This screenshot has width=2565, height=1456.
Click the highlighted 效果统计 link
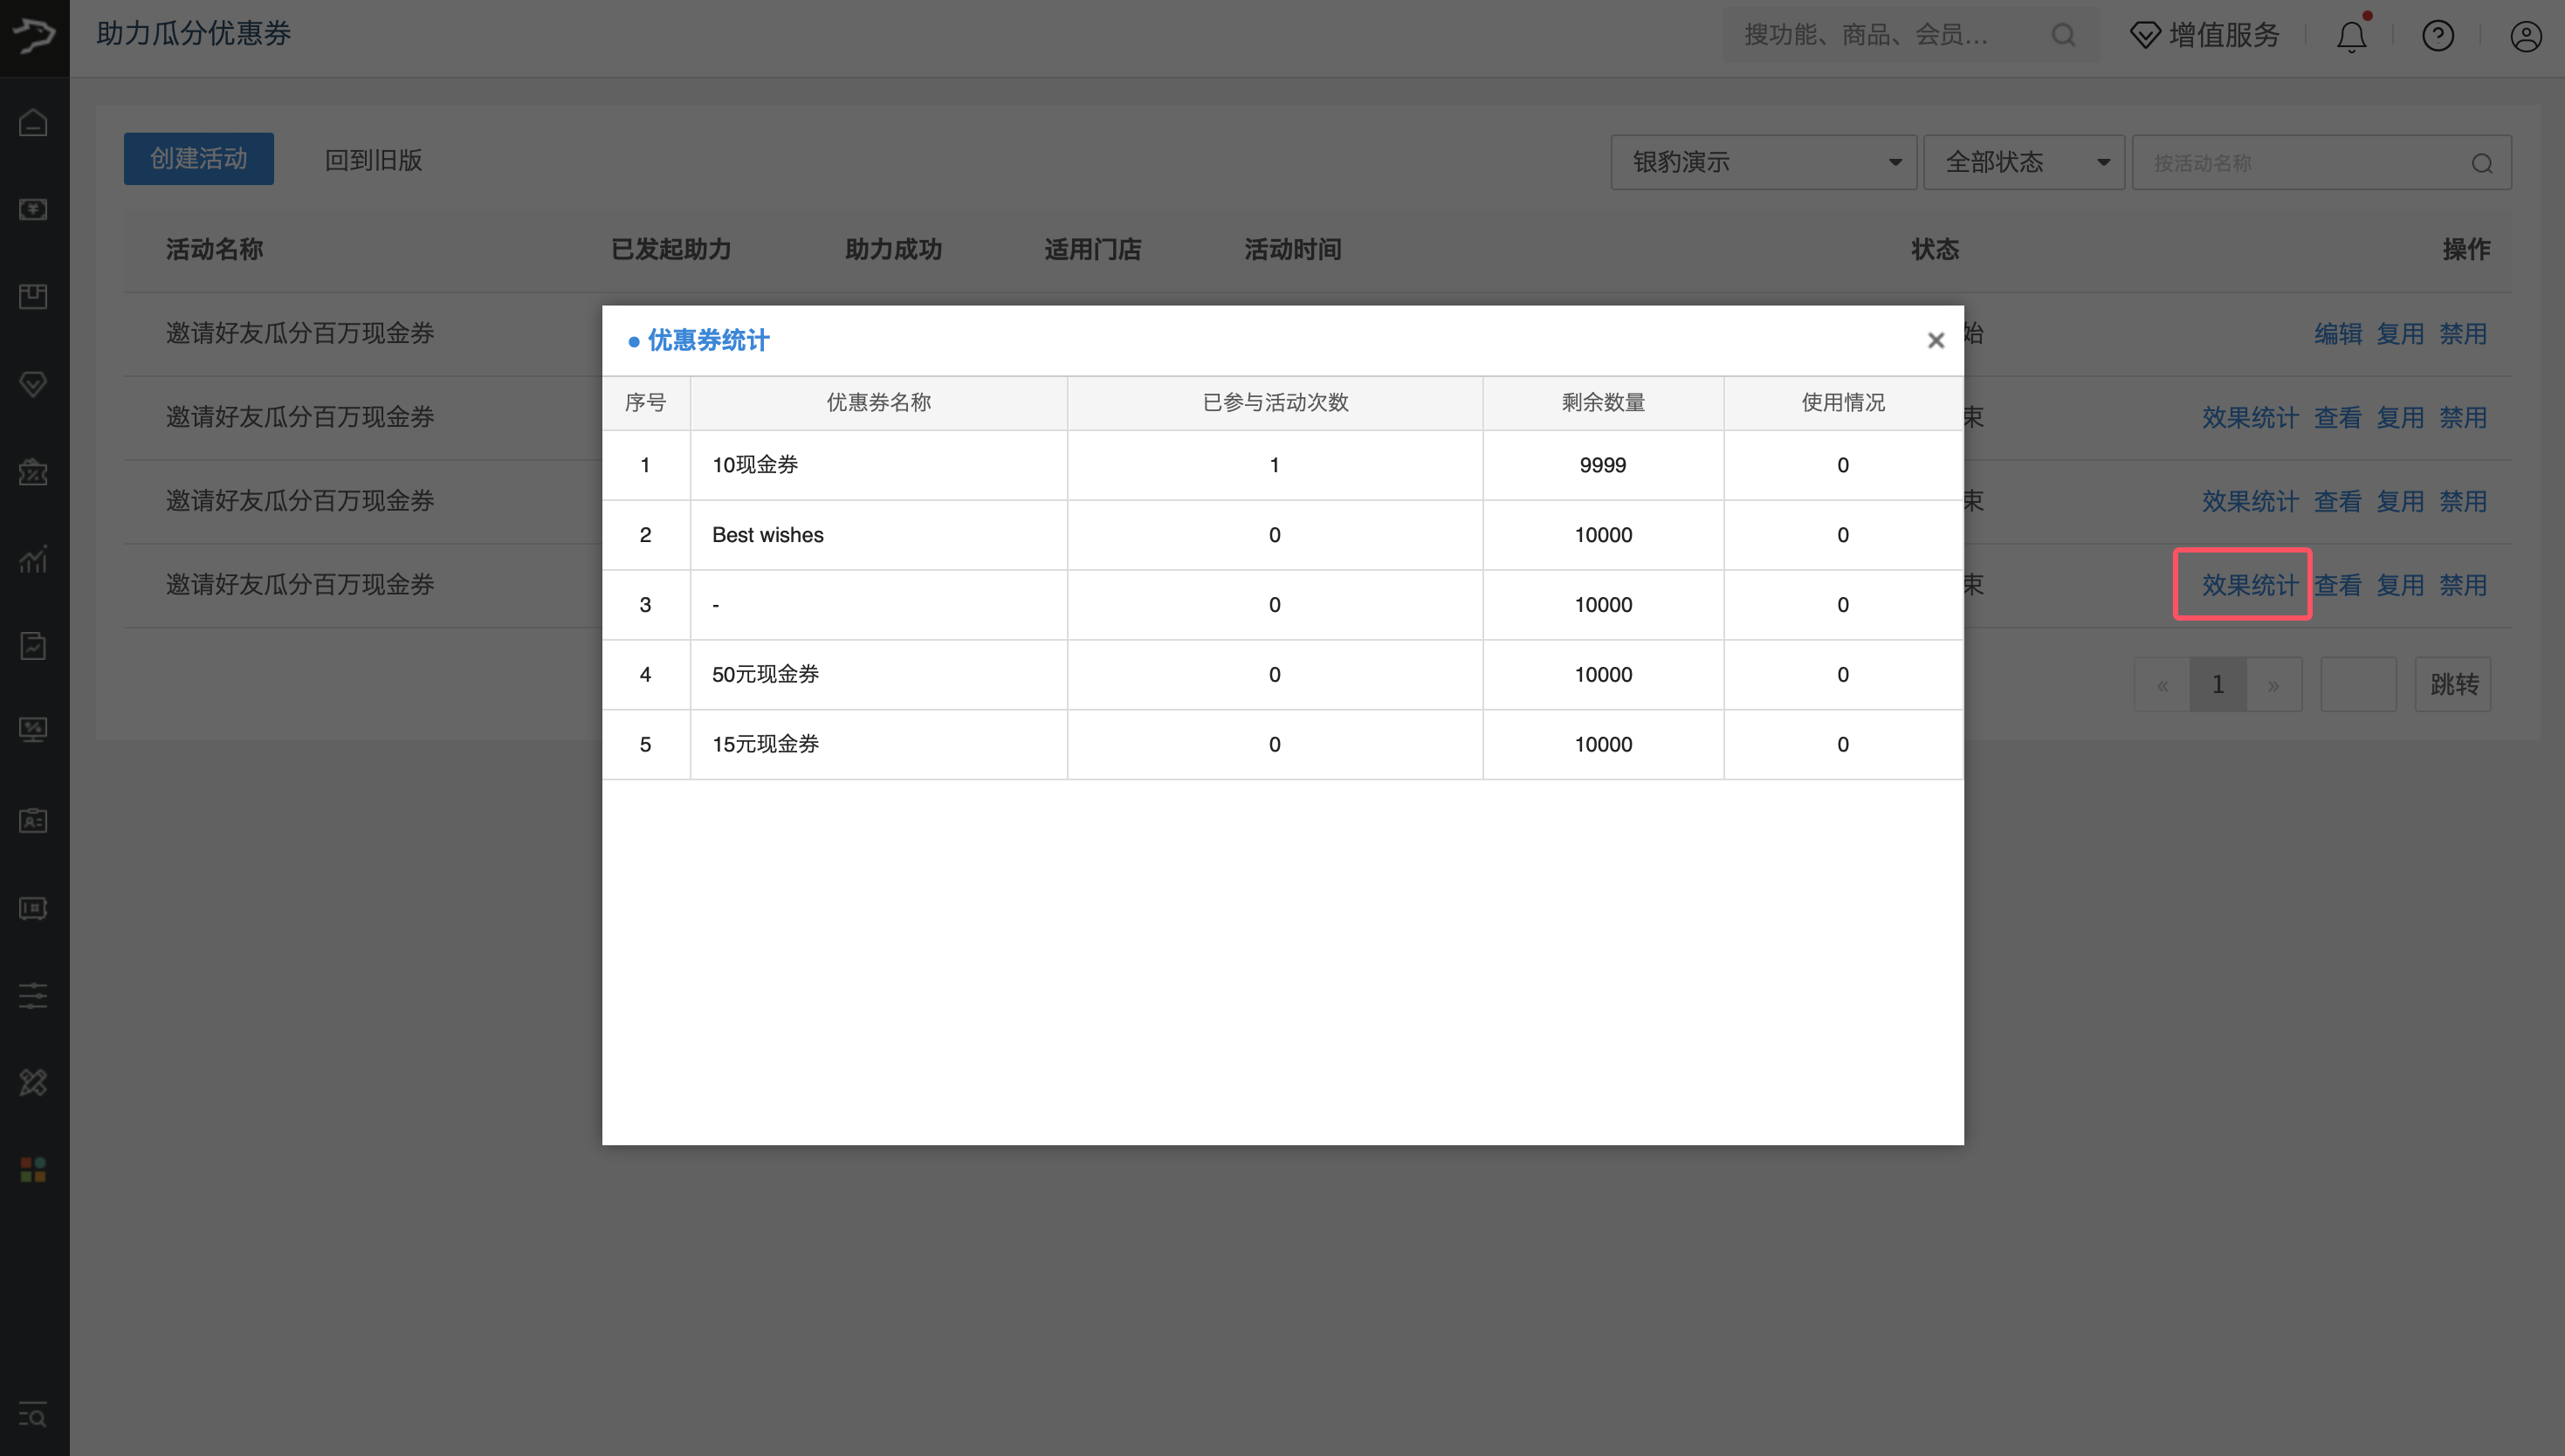pos(2249,585)
